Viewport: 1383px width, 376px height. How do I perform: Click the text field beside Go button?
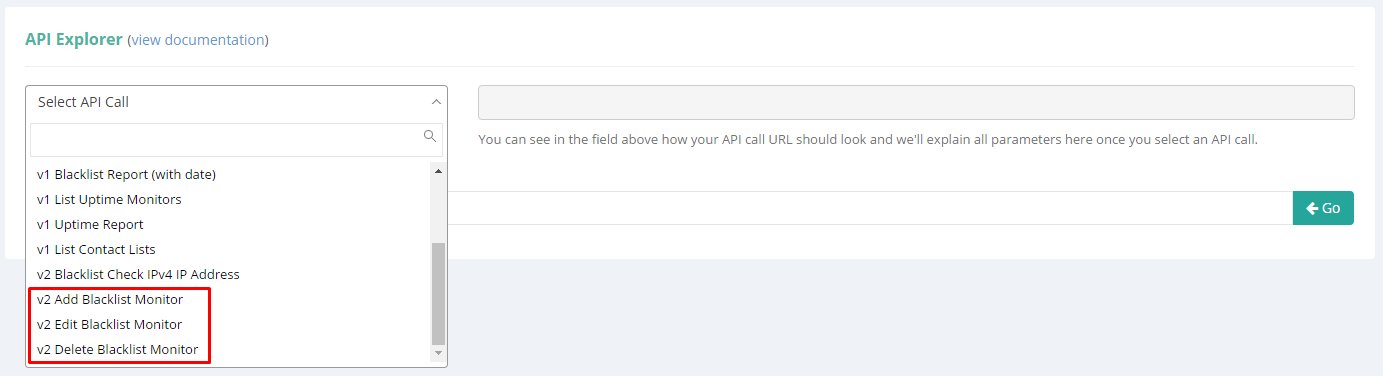pyautogui.click(x=870, y=208)
